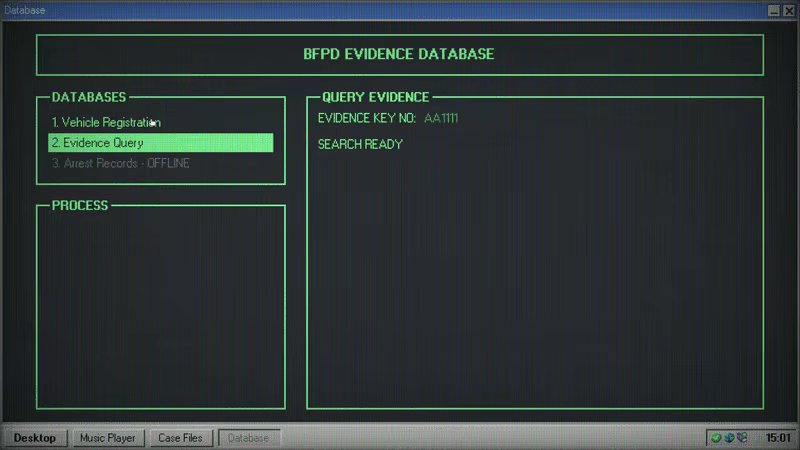Image resolution: width=800 pixels, height=450 pixels.
Task: Click the 15:01 clock in tray
Action: [778, 438]
